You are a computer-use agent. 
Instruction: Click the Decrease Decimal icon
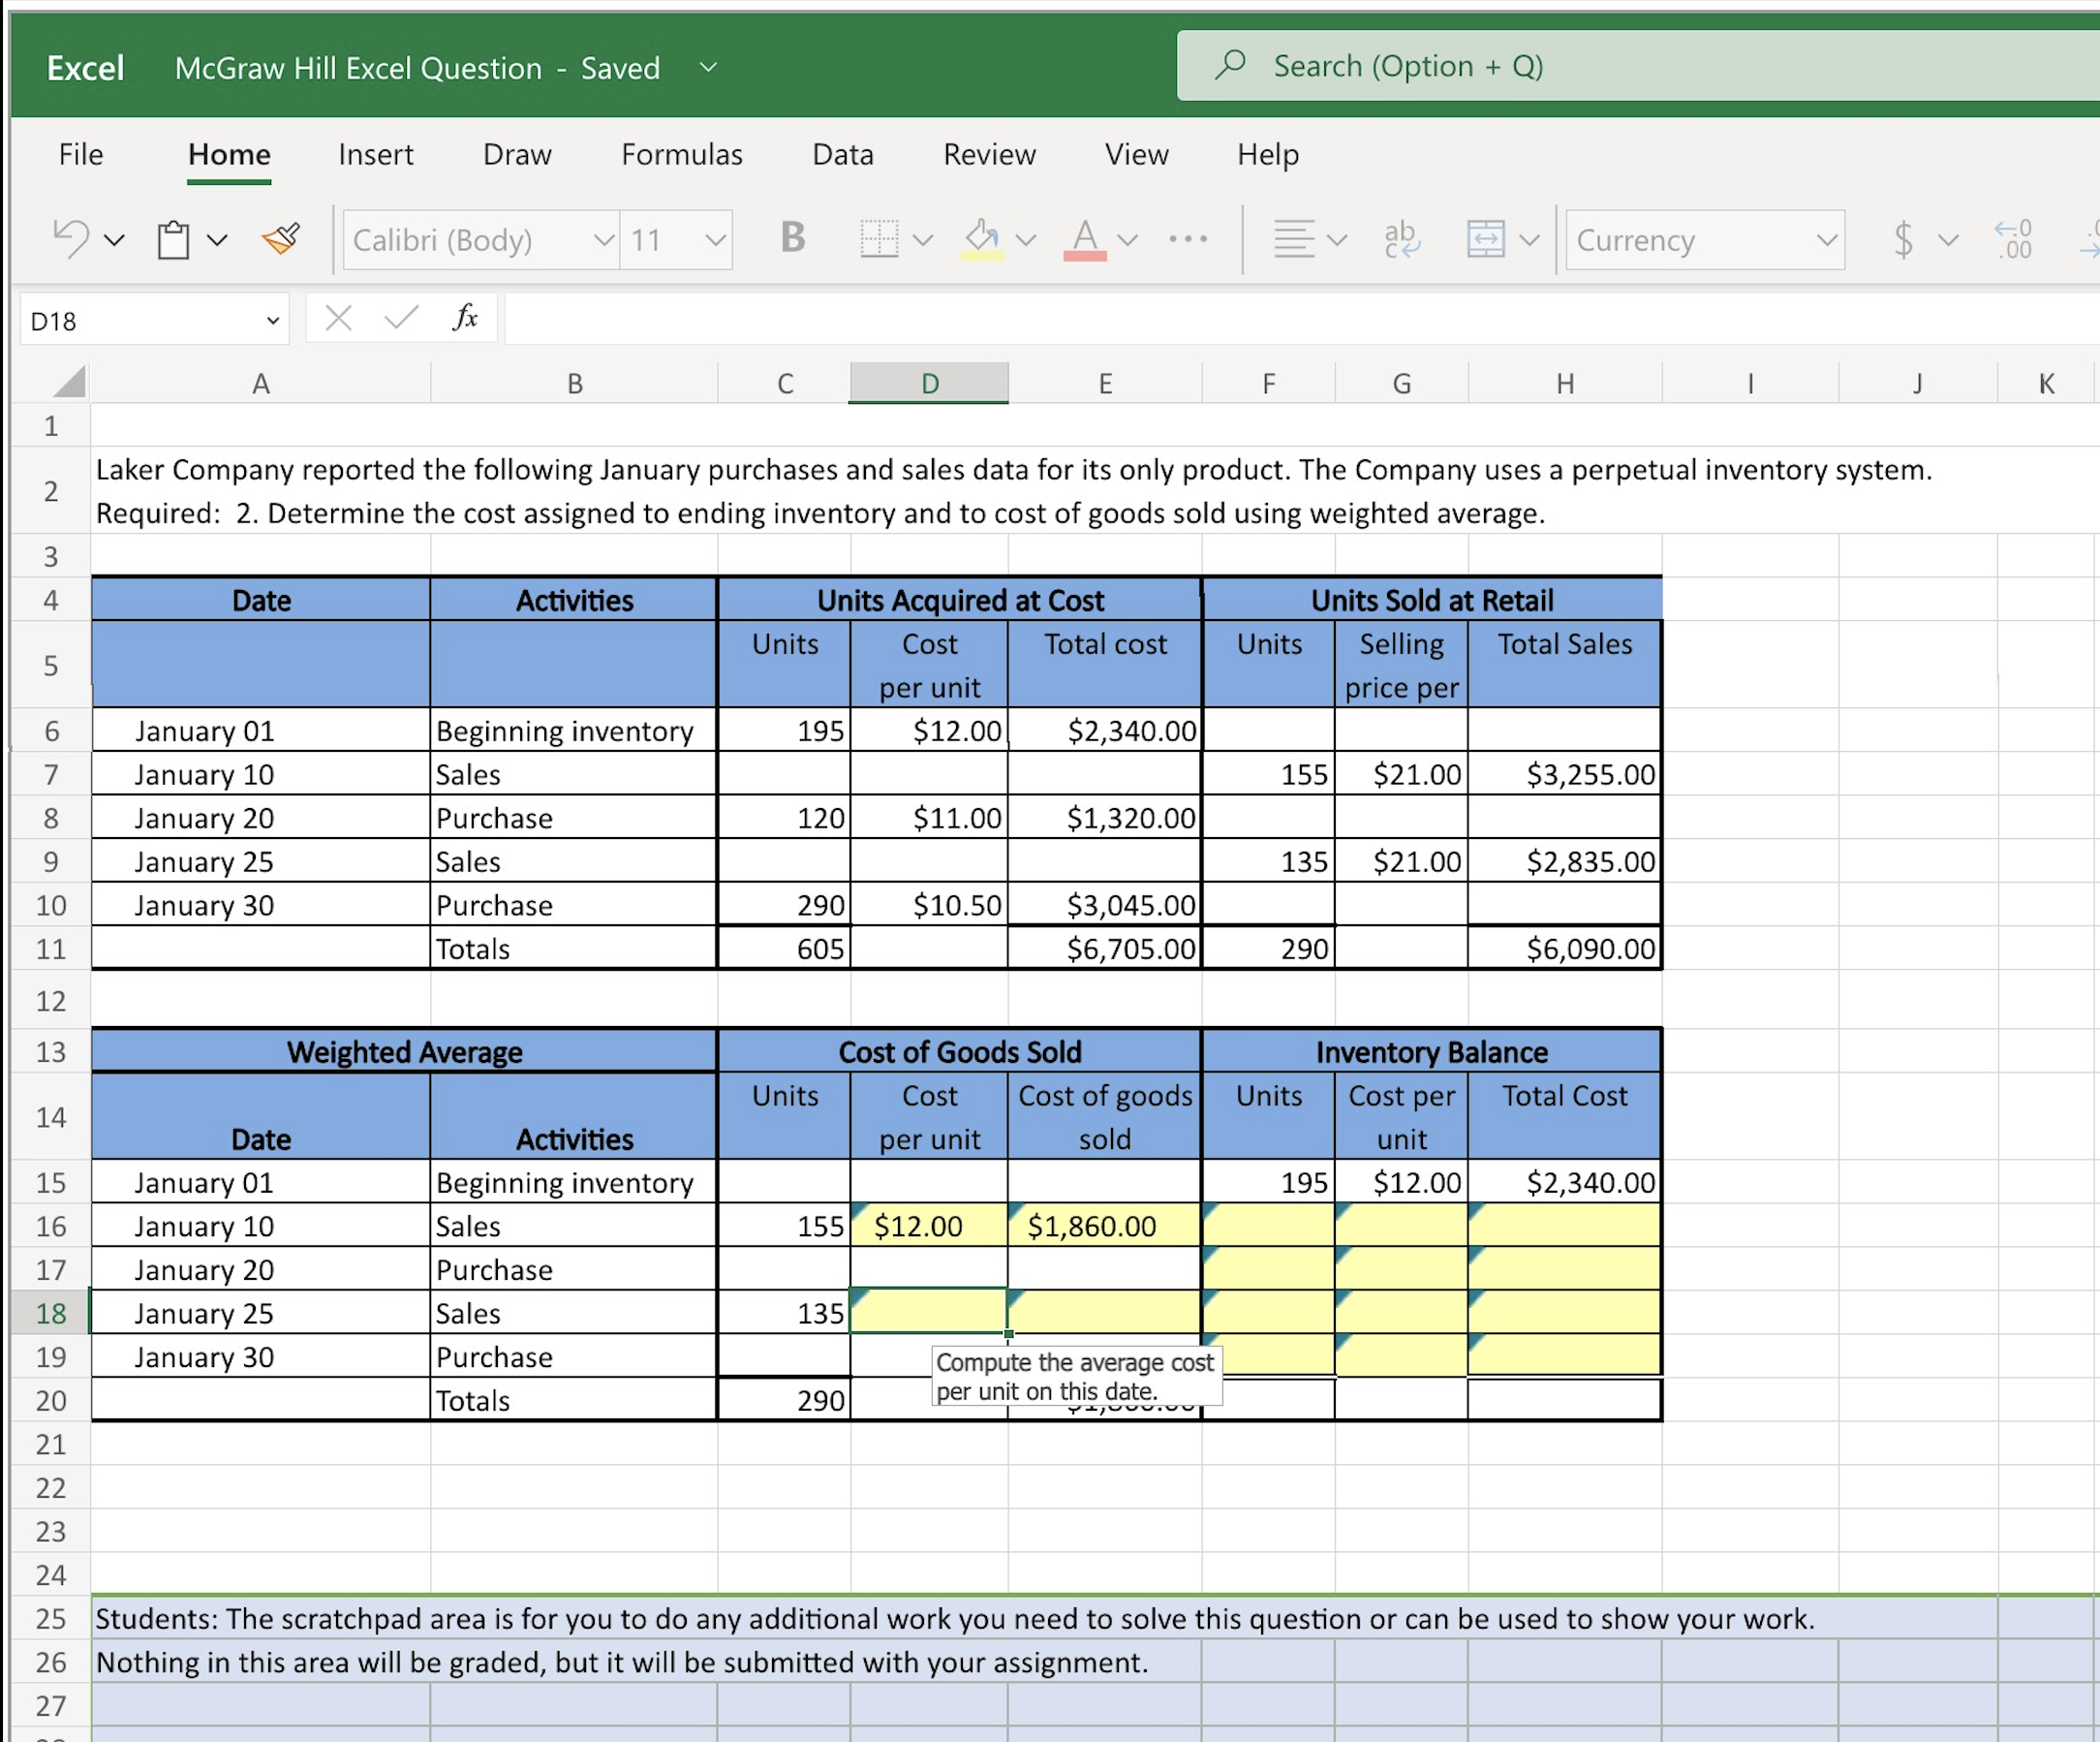(2014, 239)
